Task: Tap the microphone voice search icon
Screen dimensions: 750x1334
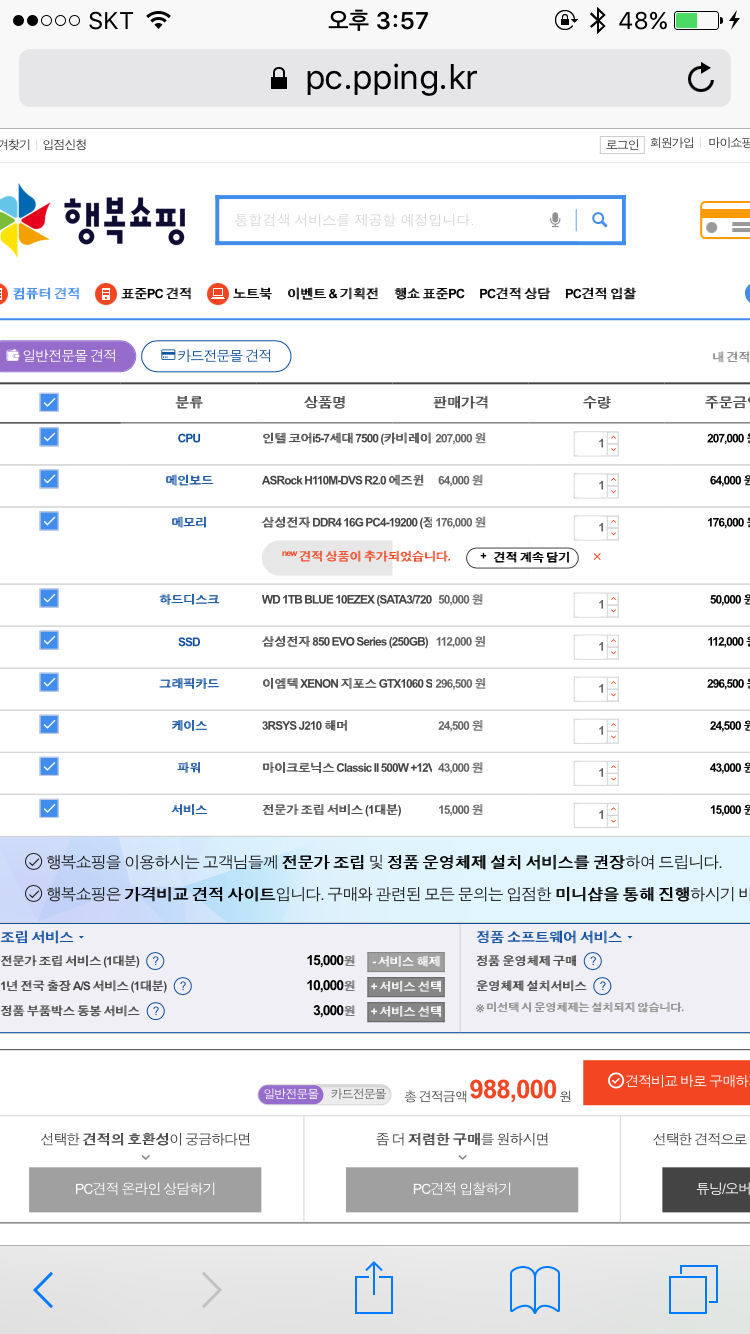Action: (x=555, y=220)
